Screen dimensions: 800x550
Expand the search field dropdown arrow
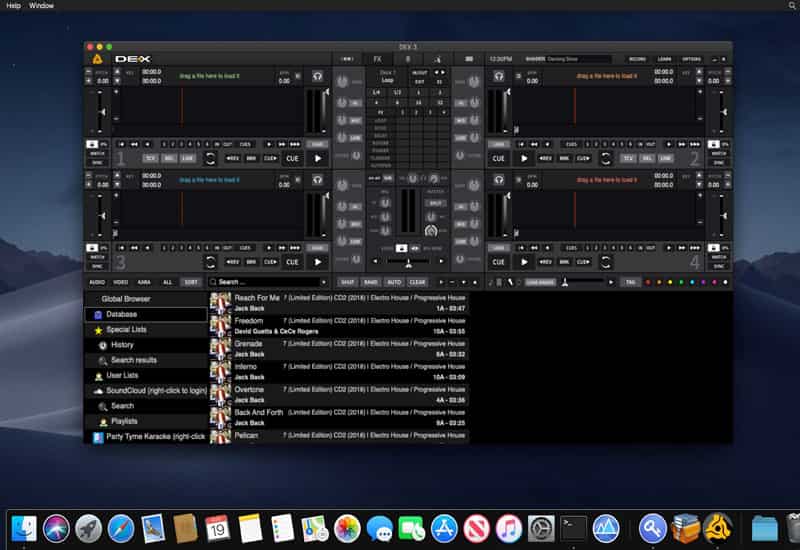click(324, 282)
